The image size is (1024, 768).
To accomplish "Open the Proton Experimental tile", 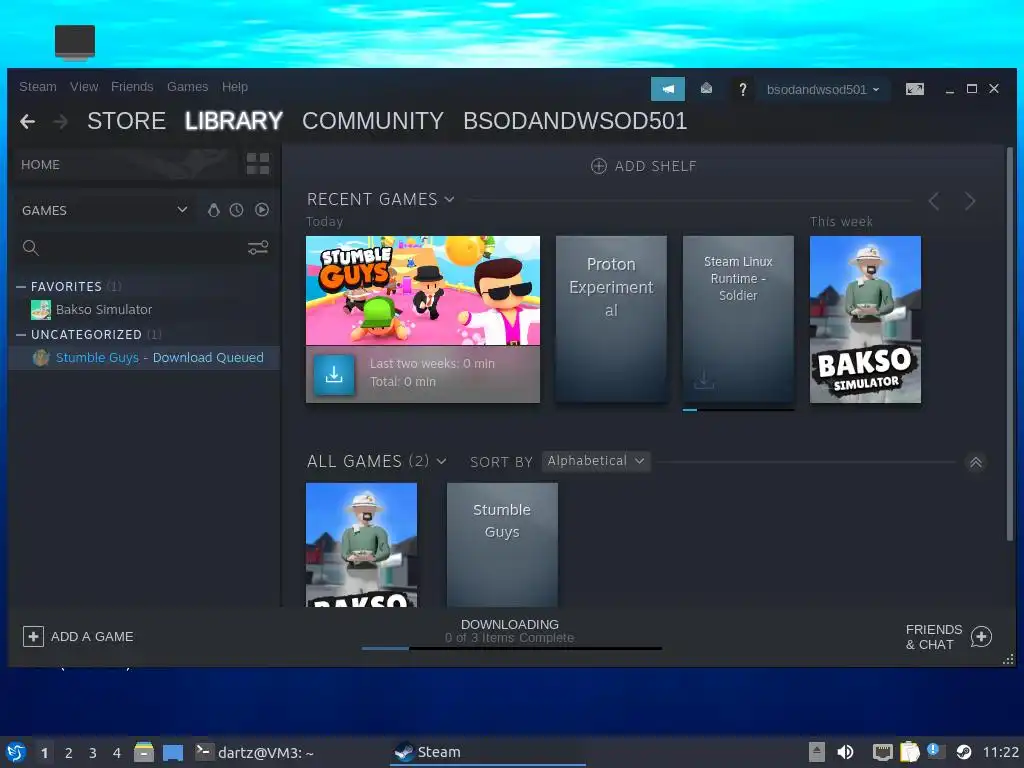I will coord(611,319).
